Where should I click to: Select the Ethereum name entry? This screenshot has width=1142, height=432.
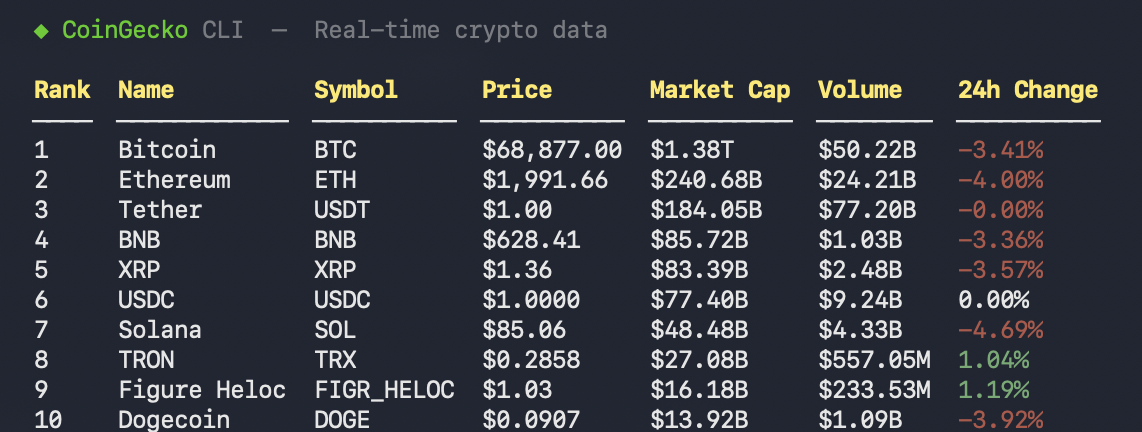[x=174, y=180]
